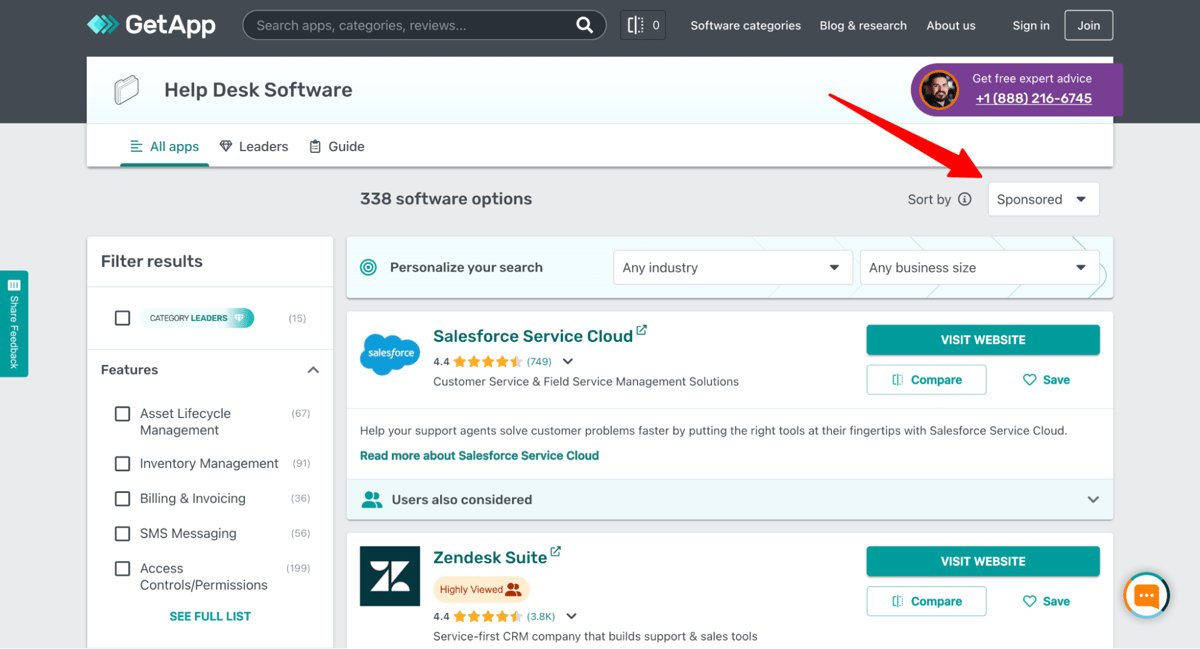Tick the Category Leaders checkbox
The height and width of the screenshot is (649, 1200).
pyautogui.click(x=122, y=318)
